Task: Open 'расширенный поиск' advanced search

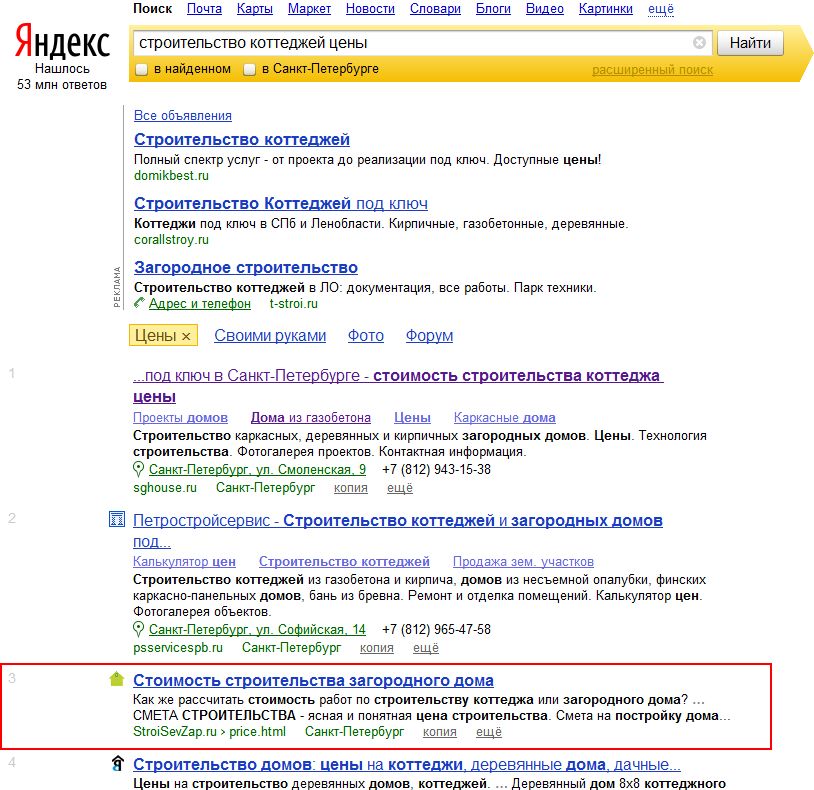Action: click(x=653, y=70)
